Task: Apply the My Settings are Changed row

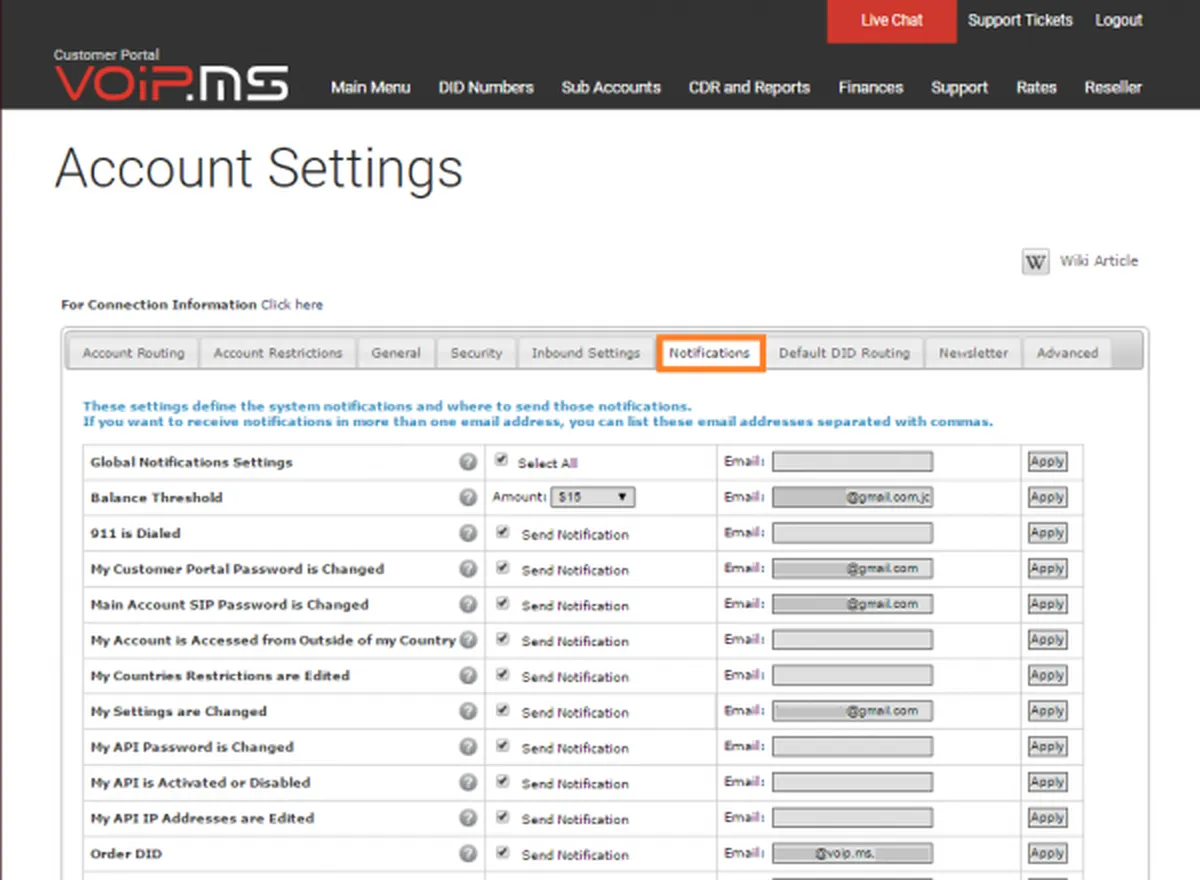Action: tap(1047, 711)
